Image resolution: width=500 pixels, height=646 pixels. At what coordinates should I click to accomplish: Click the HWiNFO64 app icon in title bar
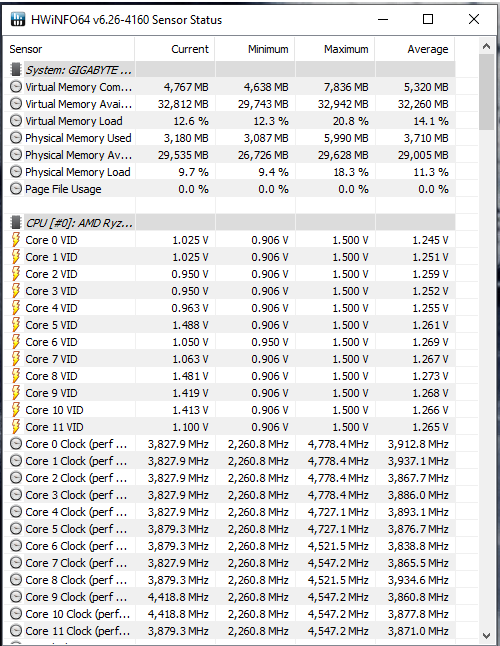[18, 19]
